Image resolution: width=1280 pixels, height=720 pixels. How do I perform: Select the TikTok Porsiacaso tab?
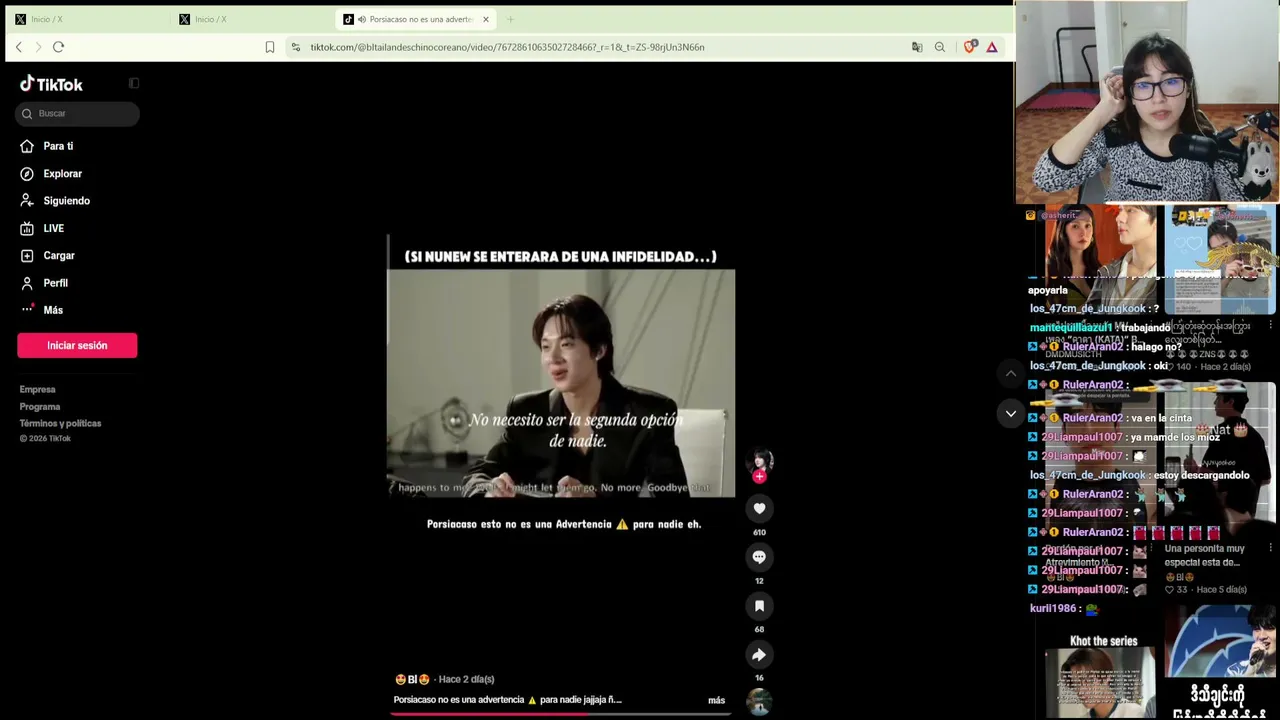[416, 19]
